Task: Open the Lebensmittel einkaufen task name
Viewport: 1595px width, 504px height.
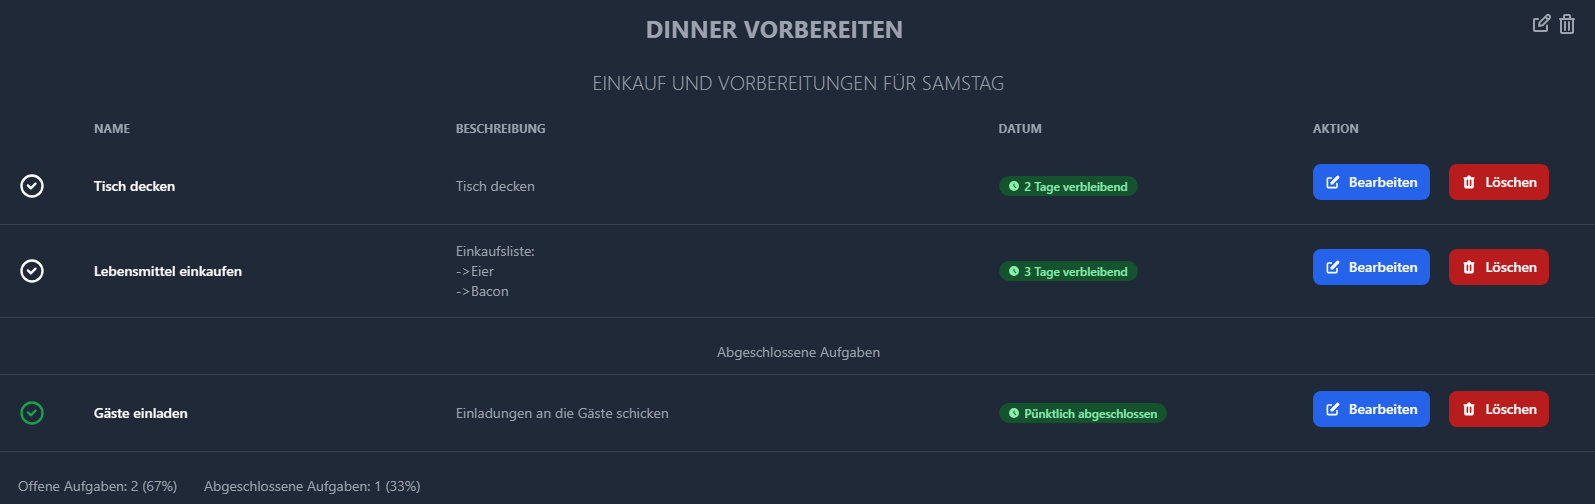Action: (x=168, y=271)
